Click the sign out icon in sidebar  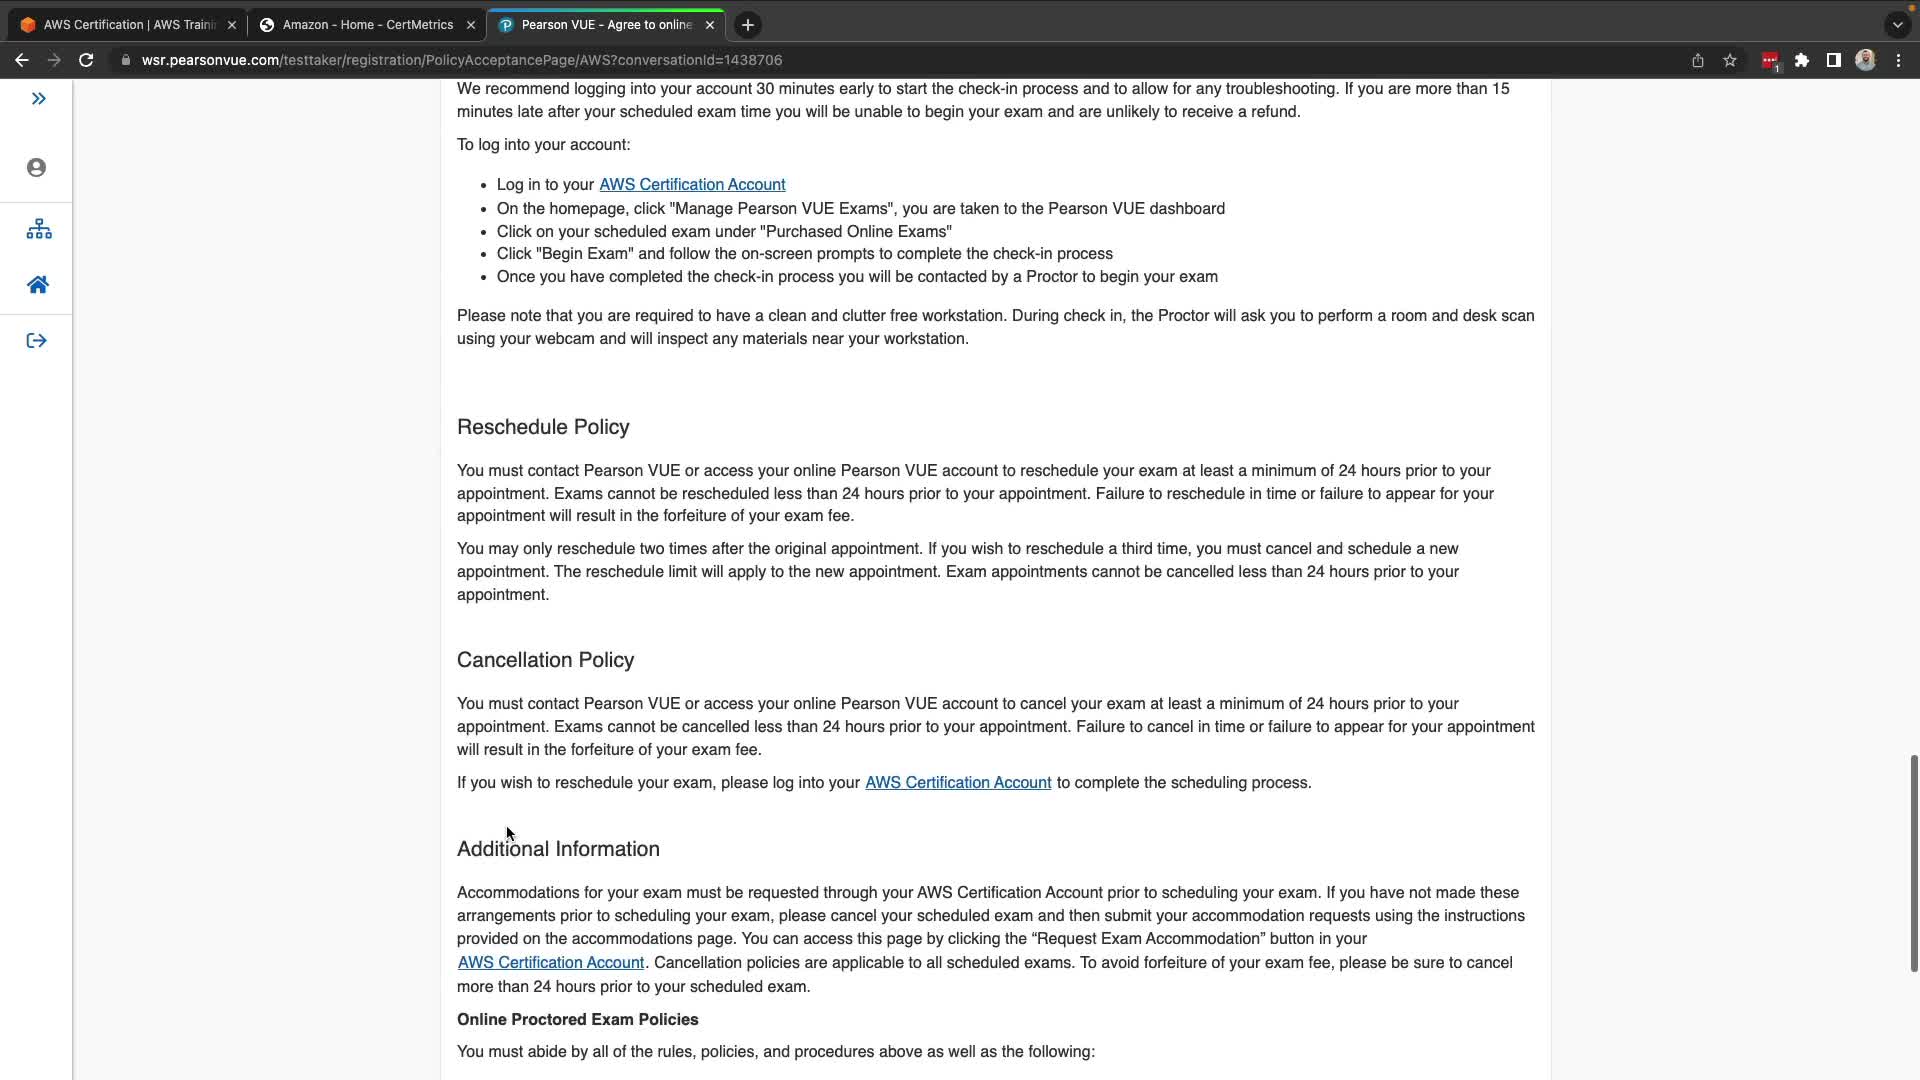37,341
